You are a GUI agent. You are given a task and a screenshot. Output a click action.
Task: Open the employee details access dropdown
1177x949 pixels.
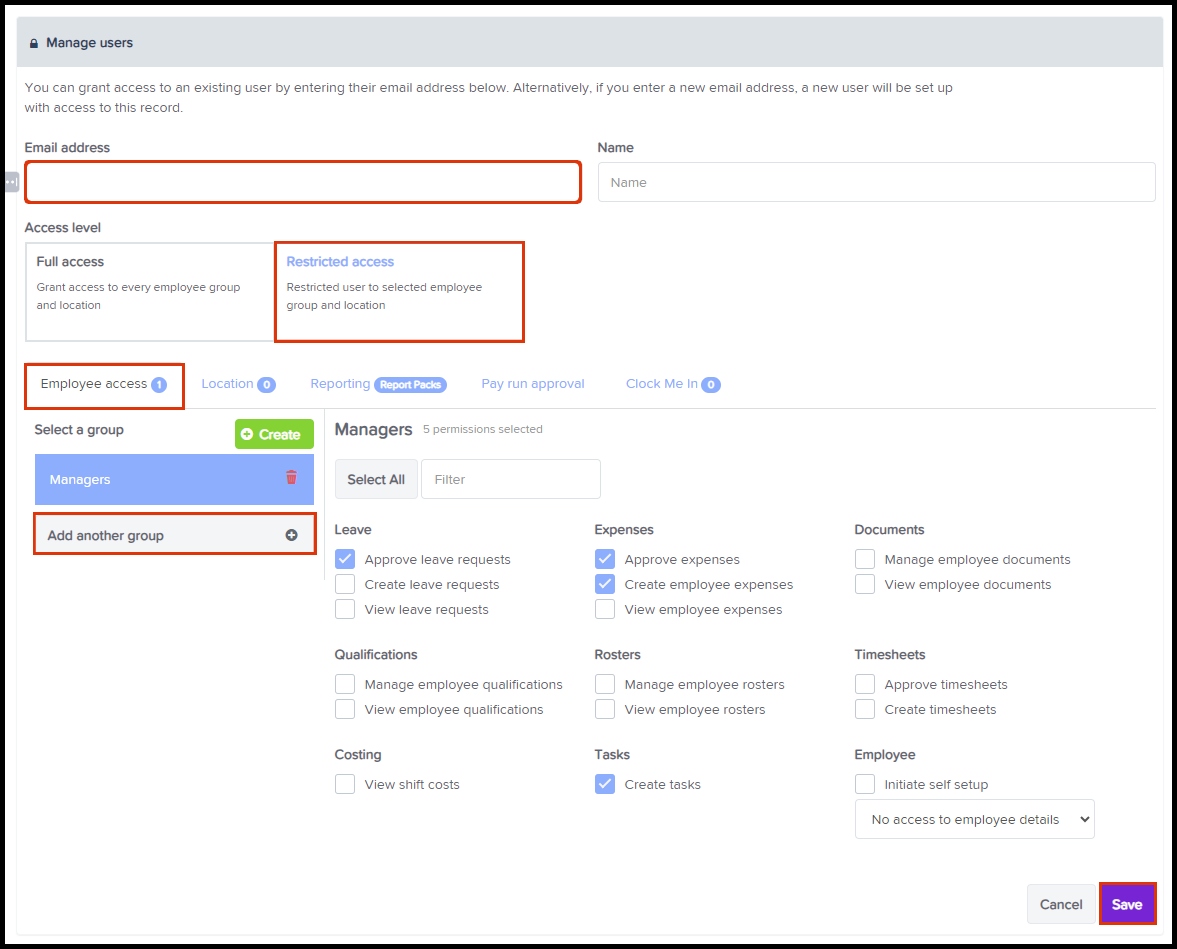coord(974,819)
